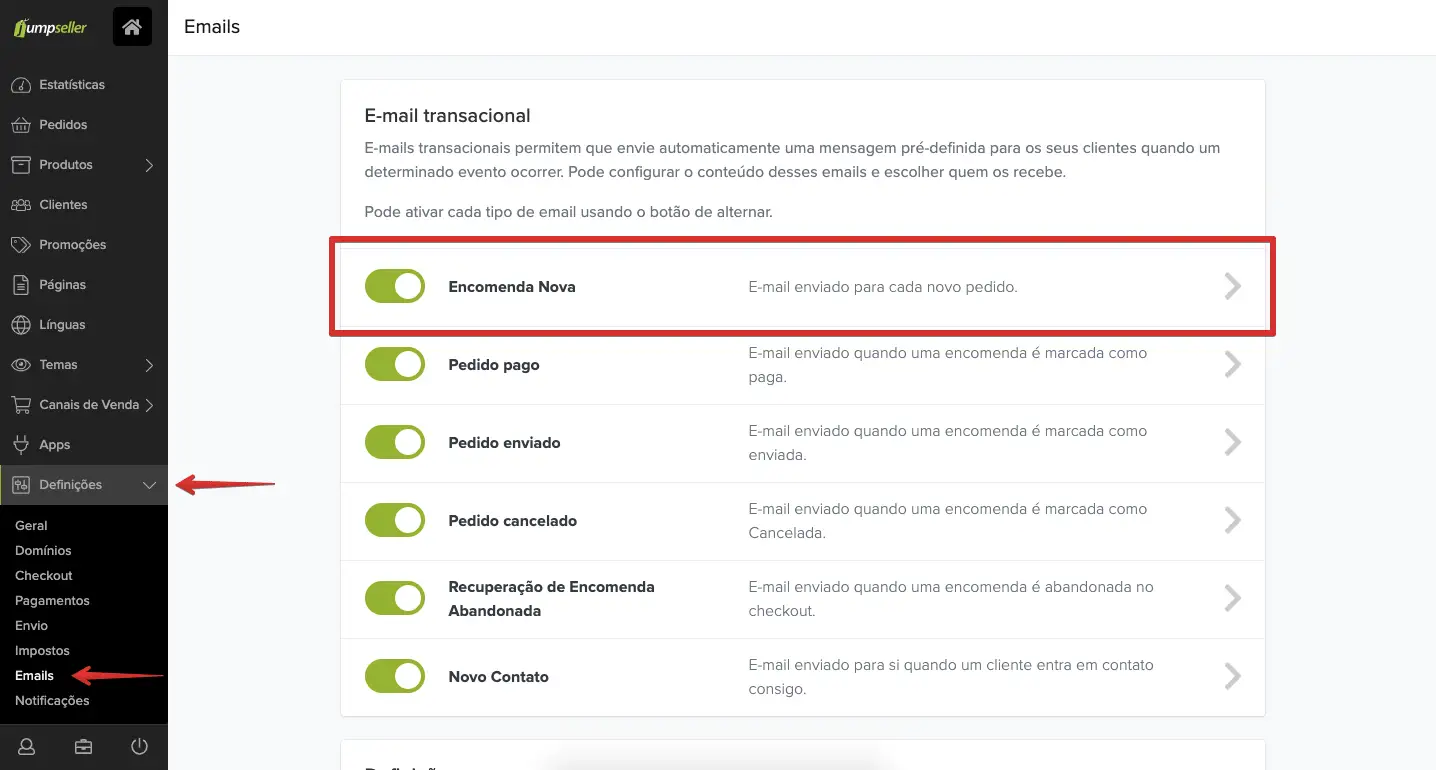Open the Domínios settings link
This screenshot has width=1436, height=770.
[43, 551]
